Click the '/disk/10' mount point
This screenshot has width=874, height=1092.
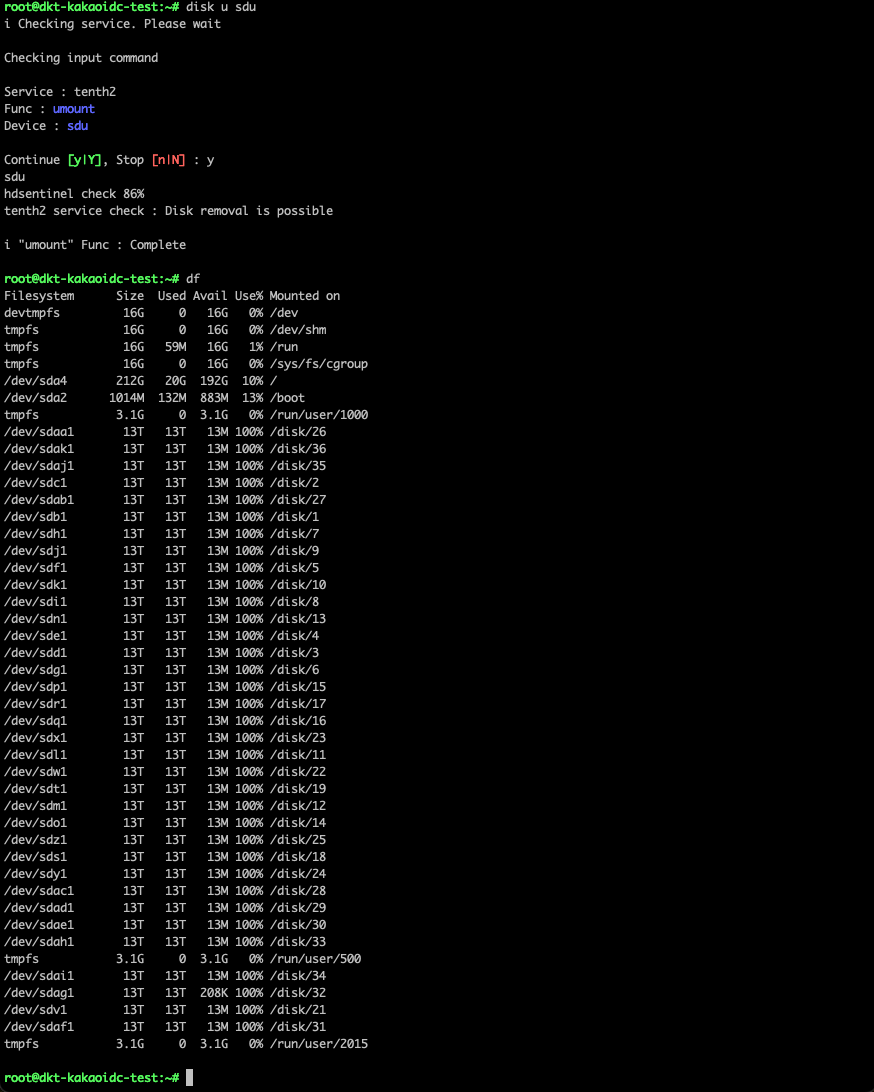[298, 585]
